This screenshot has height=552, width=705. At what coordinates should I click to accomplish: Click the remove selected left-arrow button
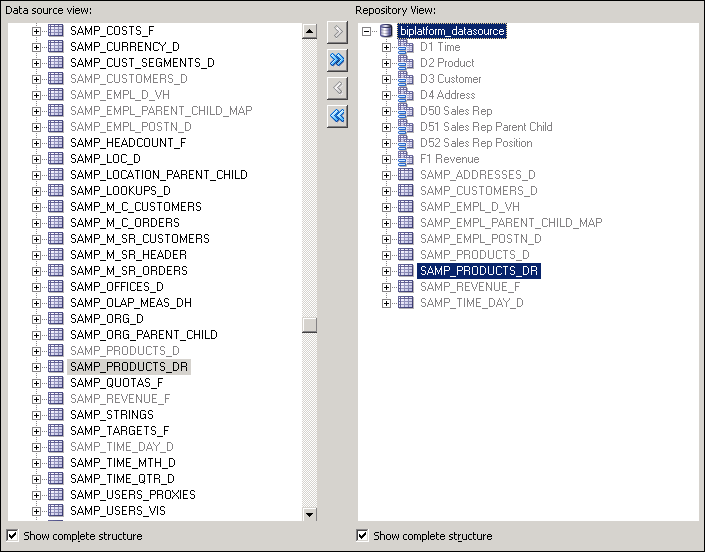point(337,88)
